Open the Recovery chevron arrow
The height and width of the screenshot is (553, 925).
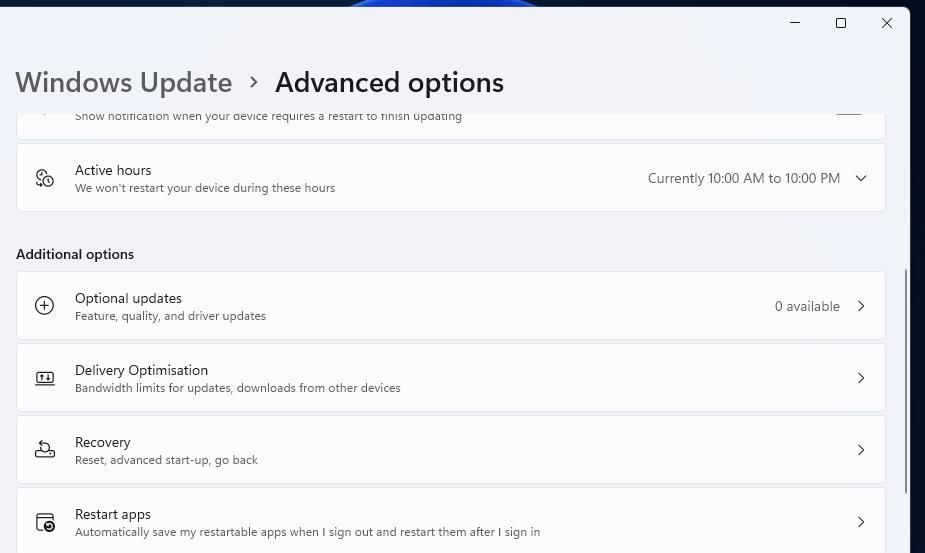[861, 450]
